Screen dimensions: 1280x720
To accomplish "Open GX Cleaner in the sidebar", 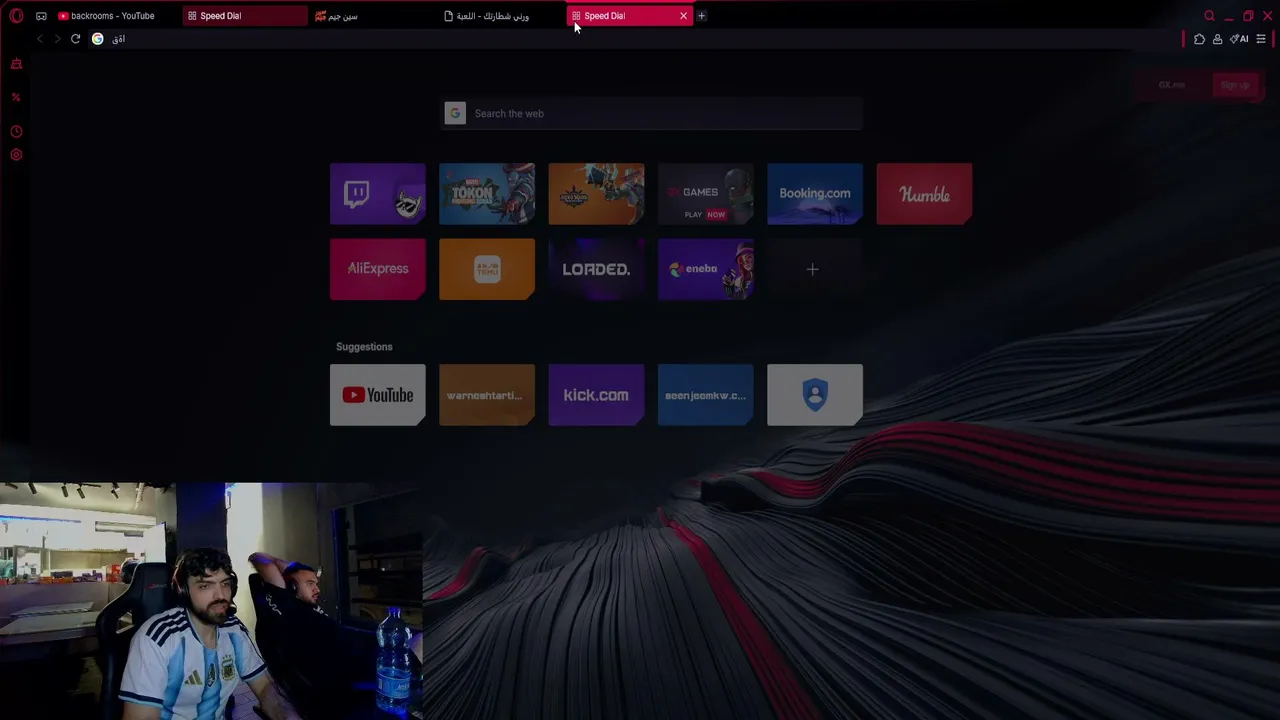I will pos(16,64).
